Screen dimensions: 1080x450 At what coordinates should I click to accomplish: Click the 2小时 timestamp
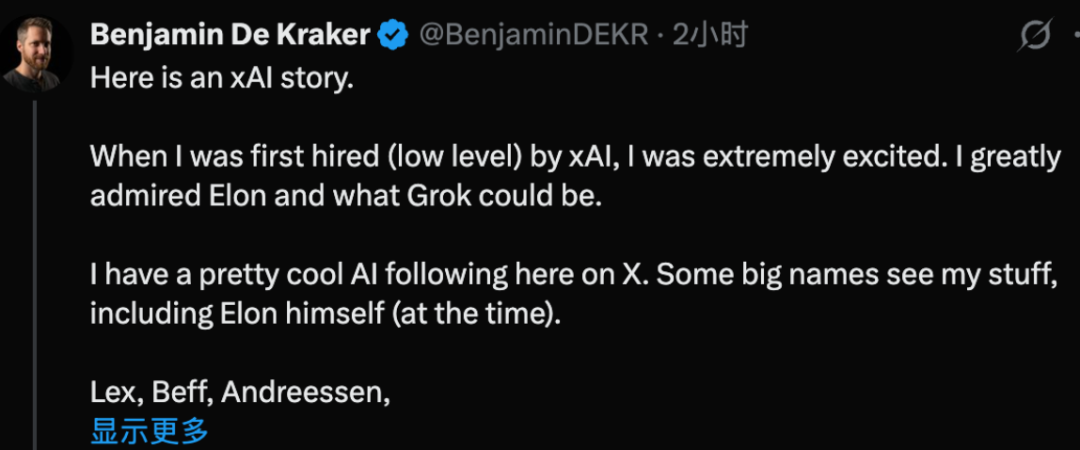pos(711,36)
